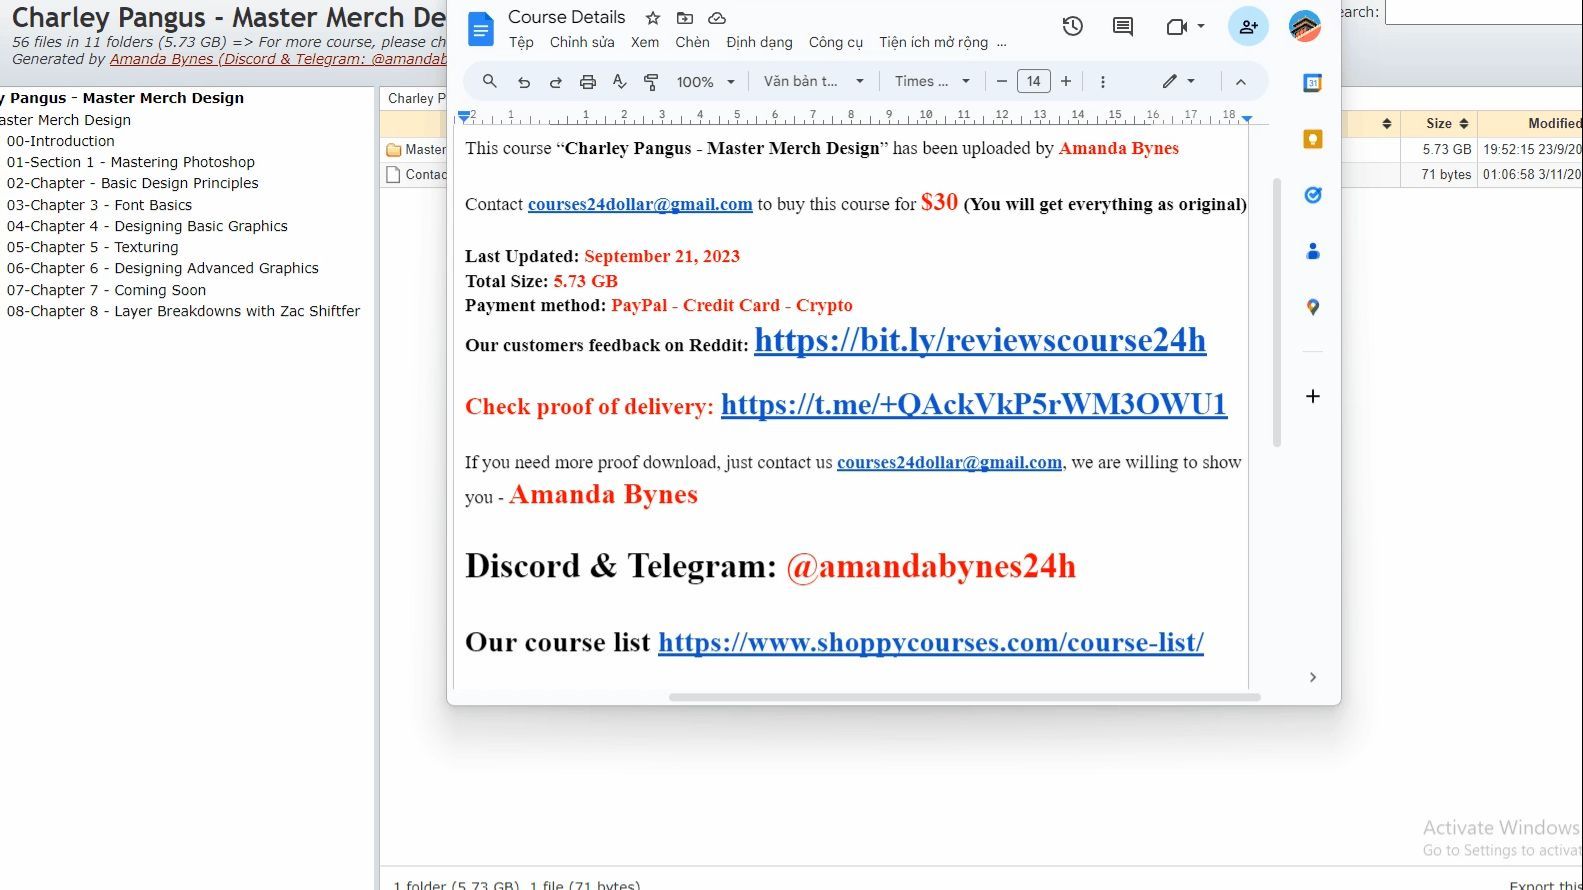Click the move document folder icon
1583x890 pixels.
[x=685, y=18]
